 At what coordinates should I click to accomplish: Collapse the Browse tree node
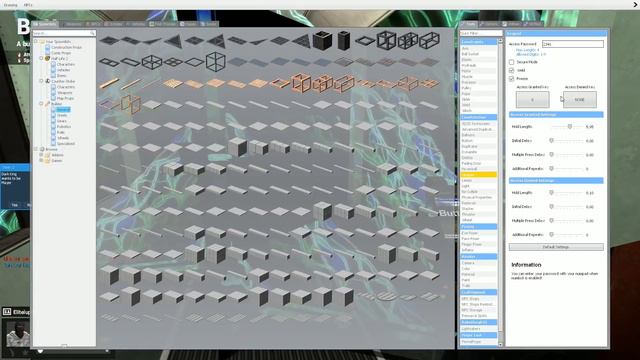click(36, 149)
